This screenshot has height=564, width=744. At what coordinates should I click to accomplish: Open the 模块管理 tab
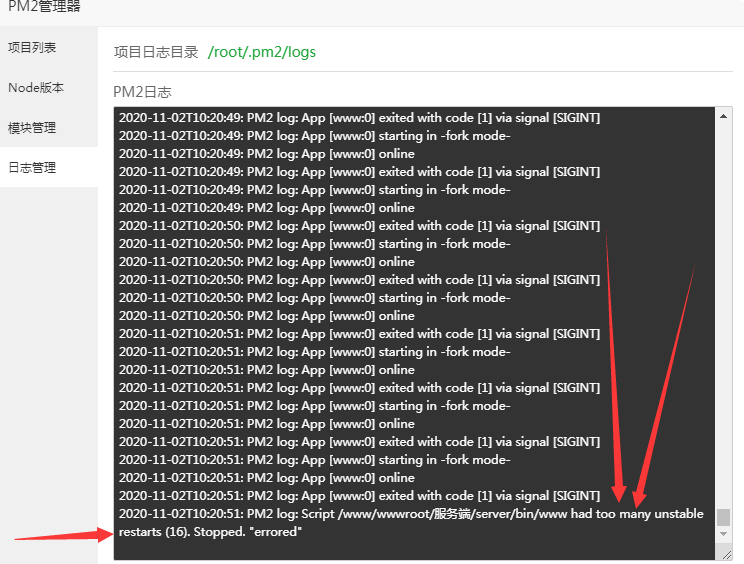(49, 128)
